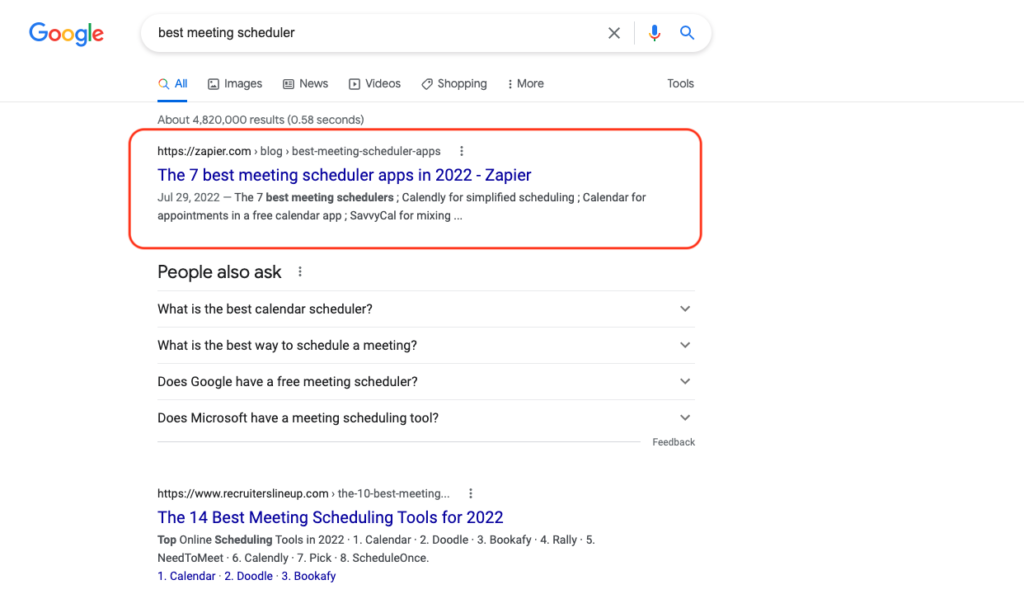Image resolution: width=1024 pixels, height=613 pixels.
Task: Open the Zapier 7 best meeting scheduler link
Action: 344,175
